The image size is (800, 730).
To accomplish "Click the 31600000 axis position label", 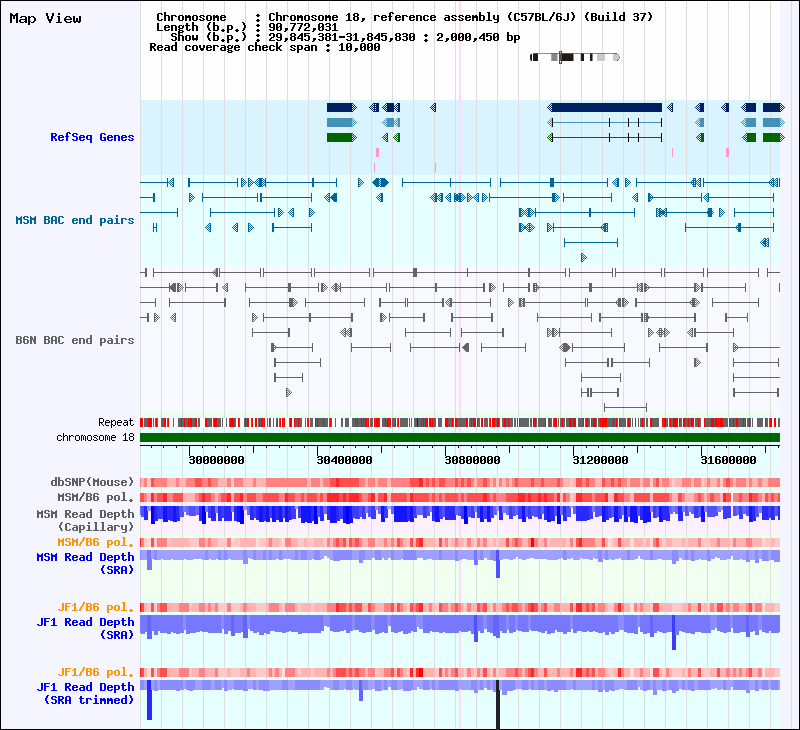I will click(x=728, y=460).
